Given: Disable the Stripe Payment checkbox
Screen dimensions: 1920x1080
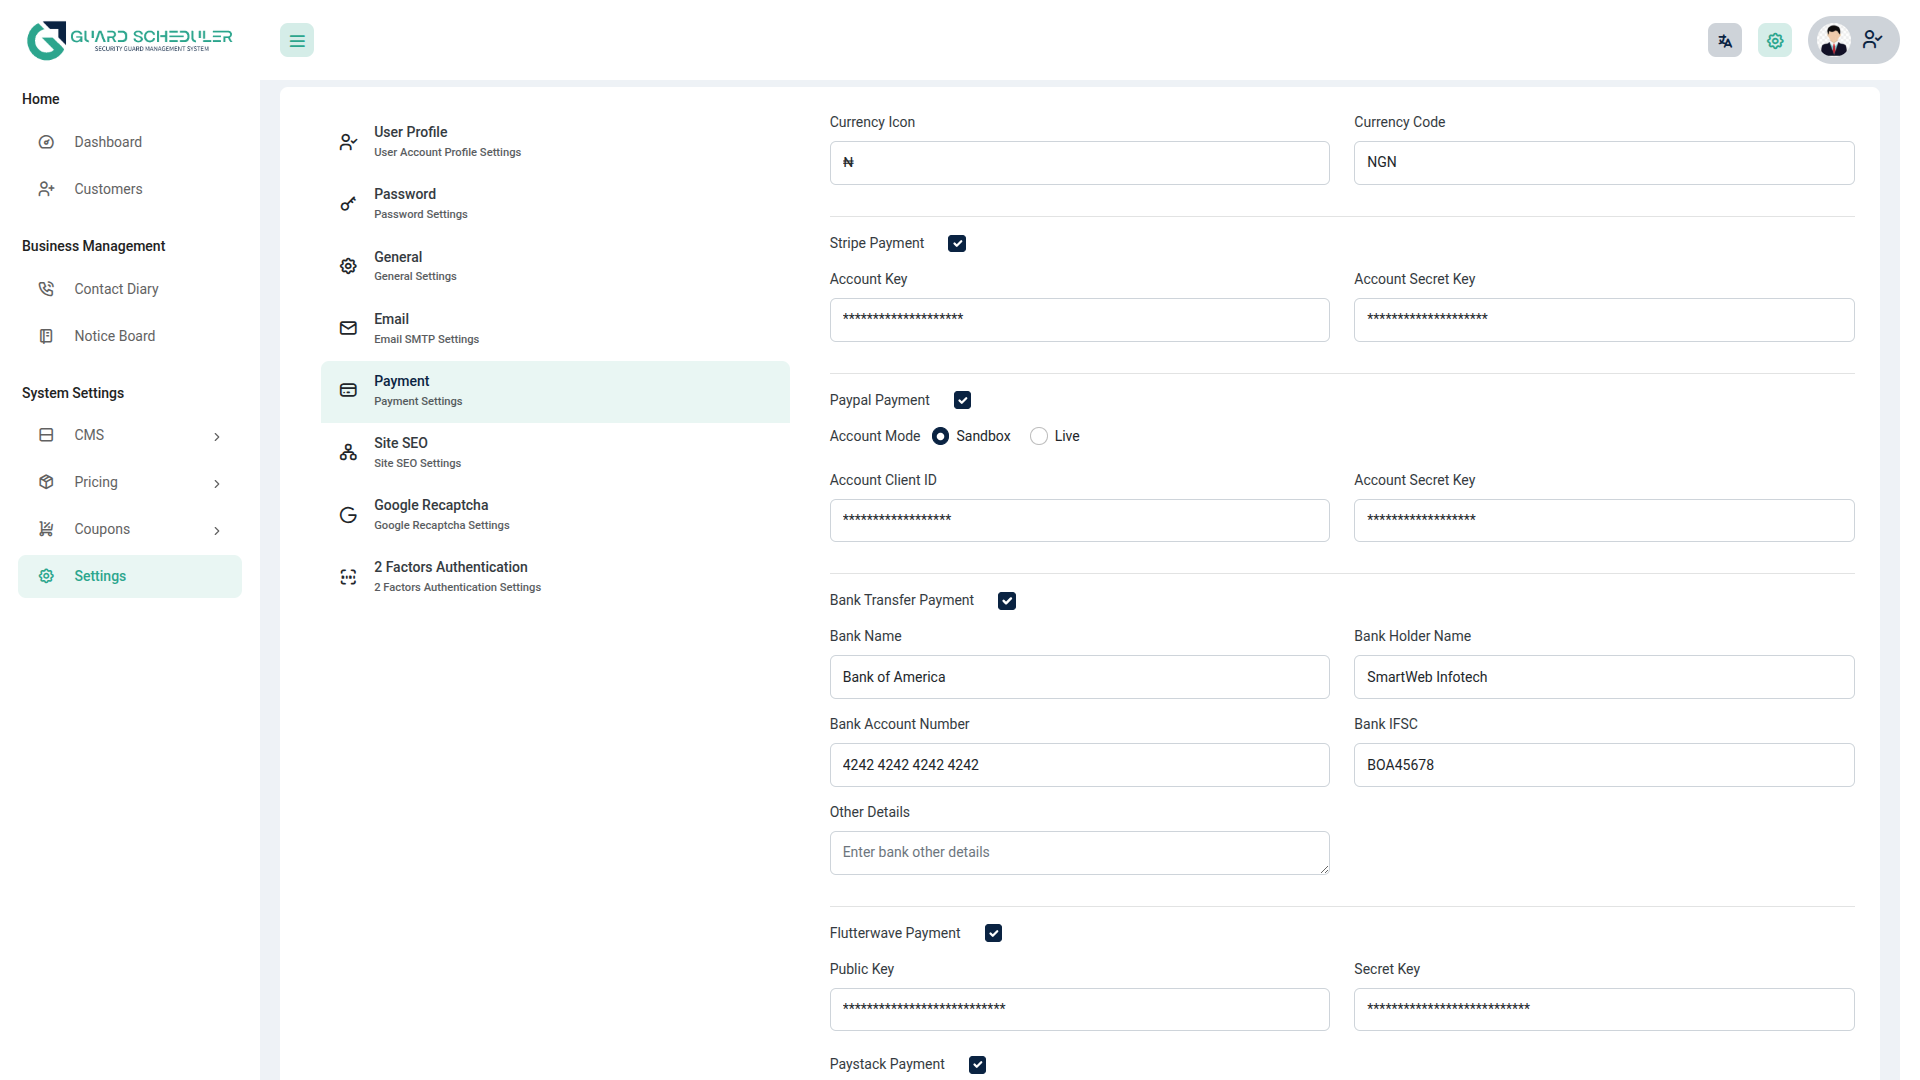Looking at the screenshot, I should tap(957, 244).
